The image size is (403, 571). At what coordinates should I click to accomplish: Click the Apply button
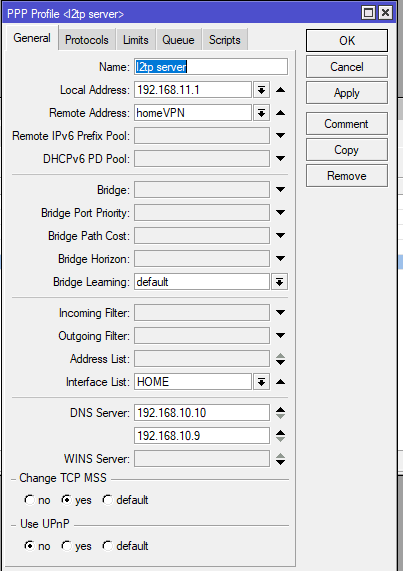point(347,93)
